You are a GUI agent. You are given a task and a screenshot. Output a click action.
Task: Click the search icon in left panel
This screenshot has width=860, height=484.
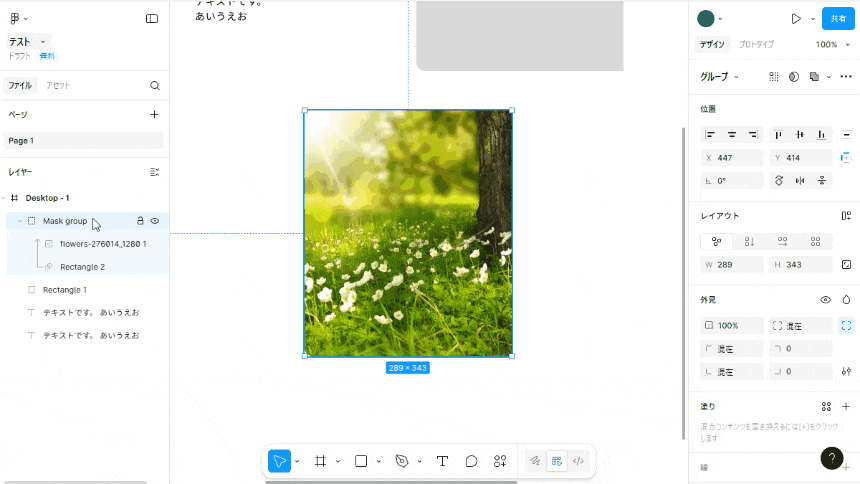coord(155,86)
